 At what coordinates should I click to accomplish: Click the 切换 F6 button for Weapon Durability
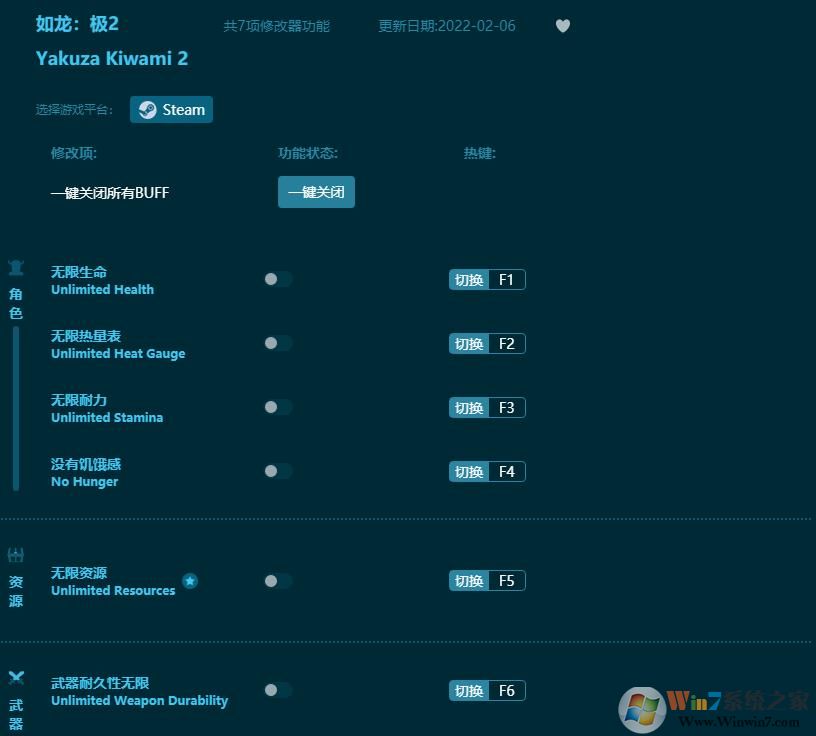click(x=487, y=690)
